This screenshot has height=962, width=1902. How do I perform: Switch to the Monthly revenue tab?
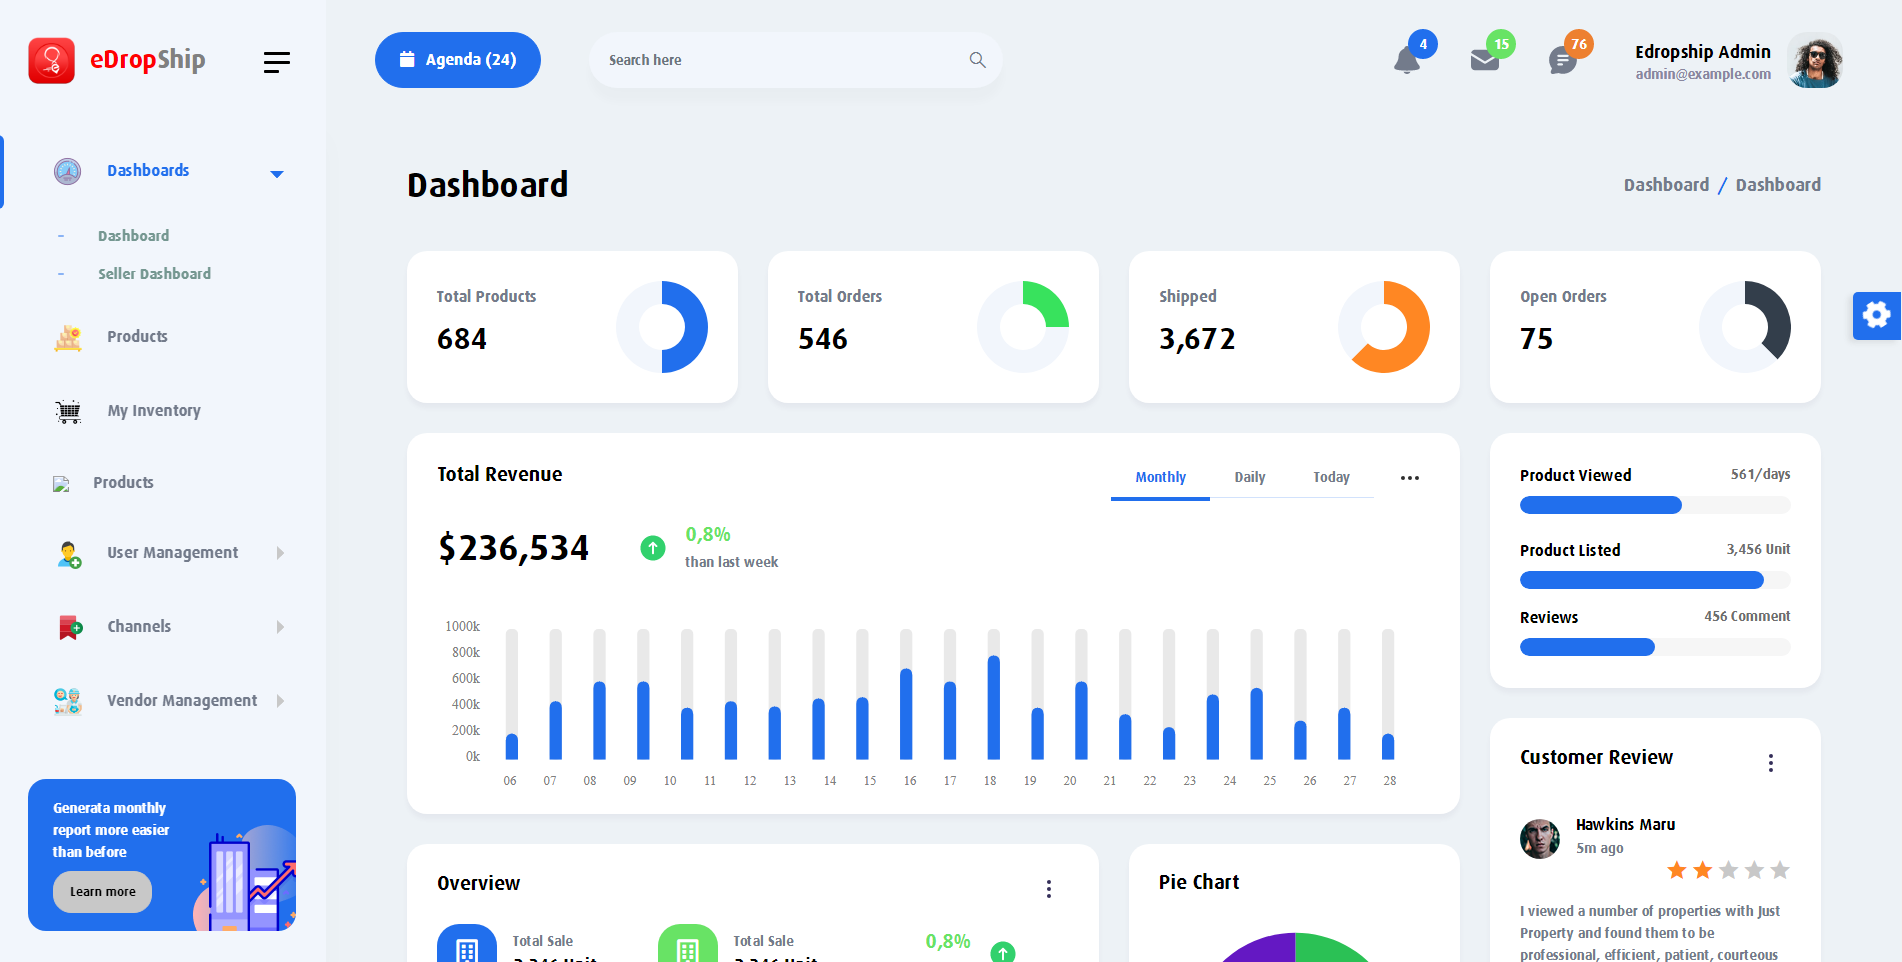click(1160, 478)
